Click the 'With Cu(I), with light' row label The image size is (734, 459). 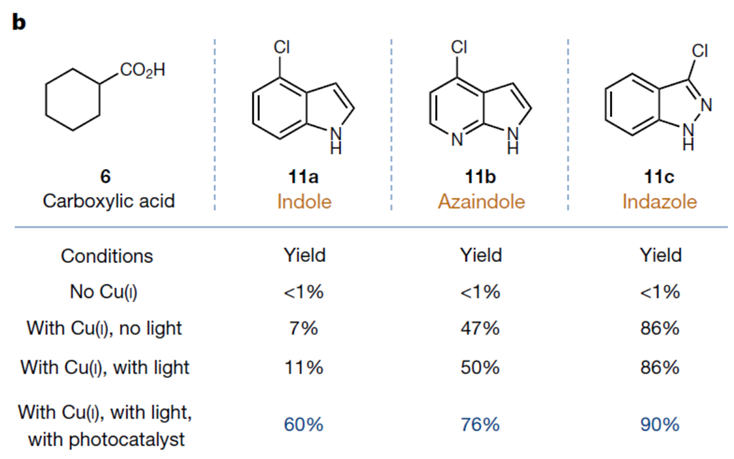pos(105,368)
